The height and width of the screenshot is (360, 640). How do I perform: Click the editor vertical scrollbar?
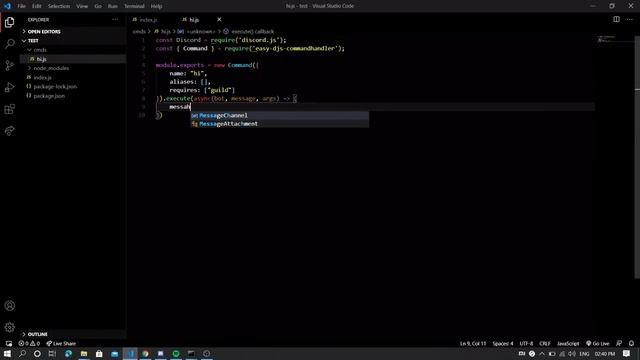click(637, 157)
